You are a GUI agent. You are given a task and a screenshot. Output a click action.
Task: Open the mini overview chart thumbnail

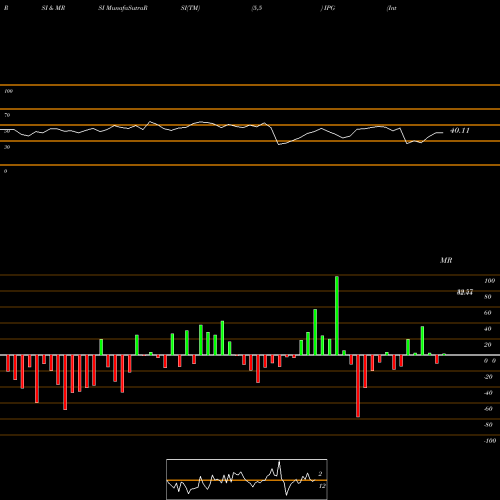click(247, 479)
